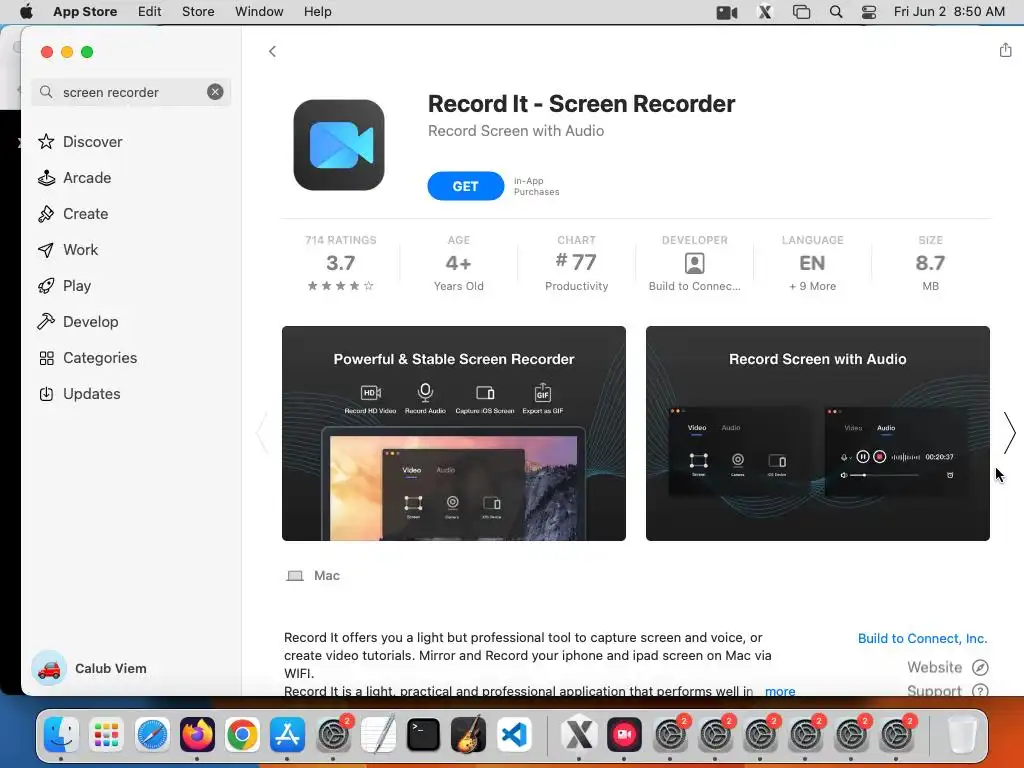1024x768 pixels.
Task: Open the Support link
Action: (947, 690)
